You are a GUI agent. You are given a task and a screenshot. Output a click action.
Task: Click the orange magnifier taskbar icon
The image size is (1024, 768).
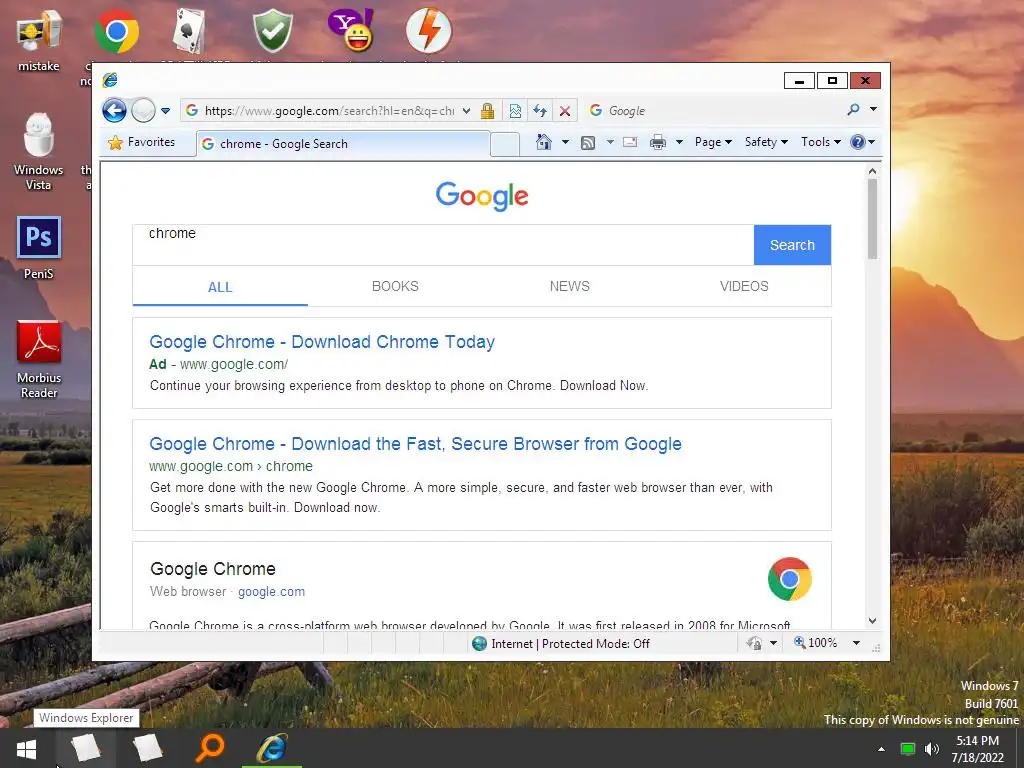coord(210,748)
